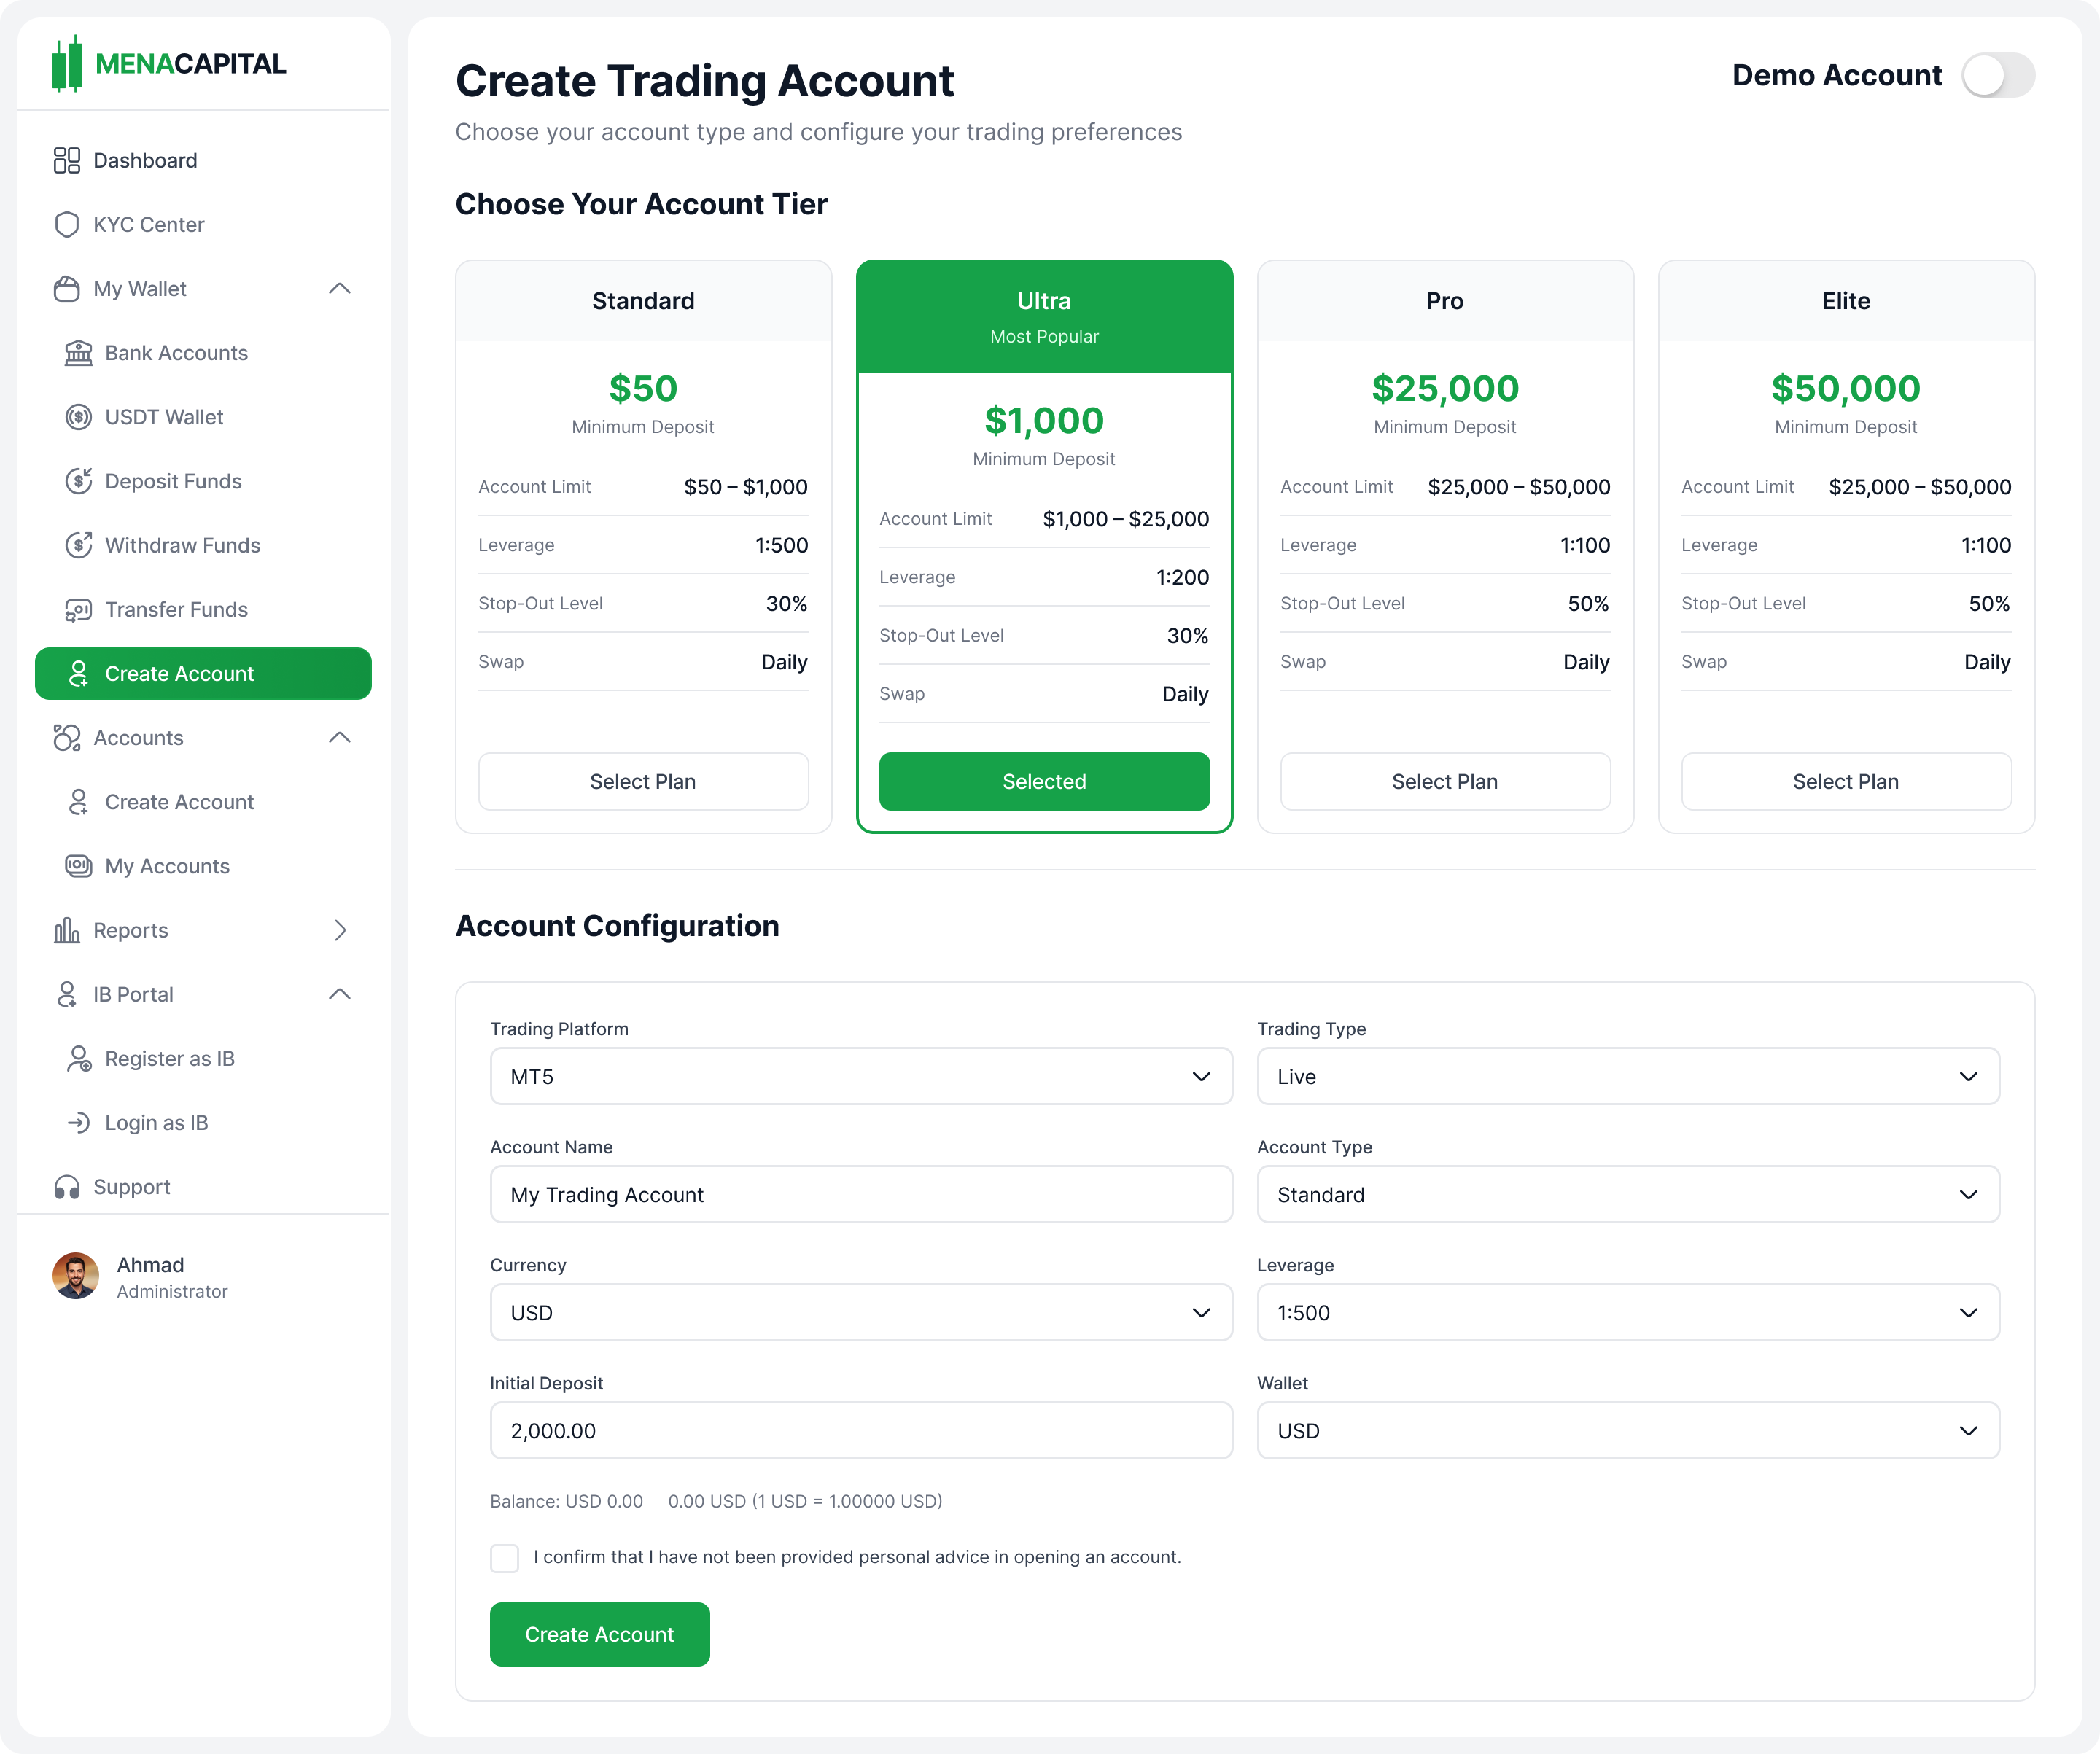
Task: Click the USDT Wallet coin icon
Action: 79,417
